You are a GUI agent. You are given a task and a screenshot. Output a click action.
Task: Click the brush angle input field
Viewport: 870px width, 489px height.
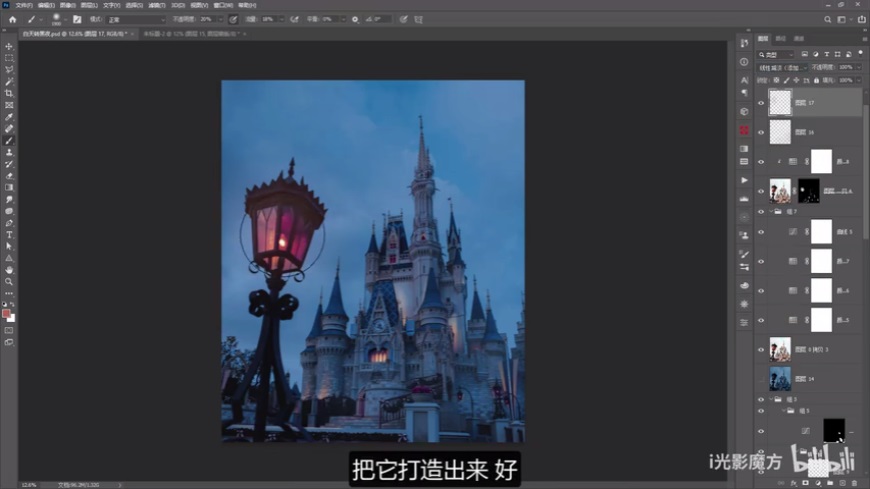(x=382, y=19)
